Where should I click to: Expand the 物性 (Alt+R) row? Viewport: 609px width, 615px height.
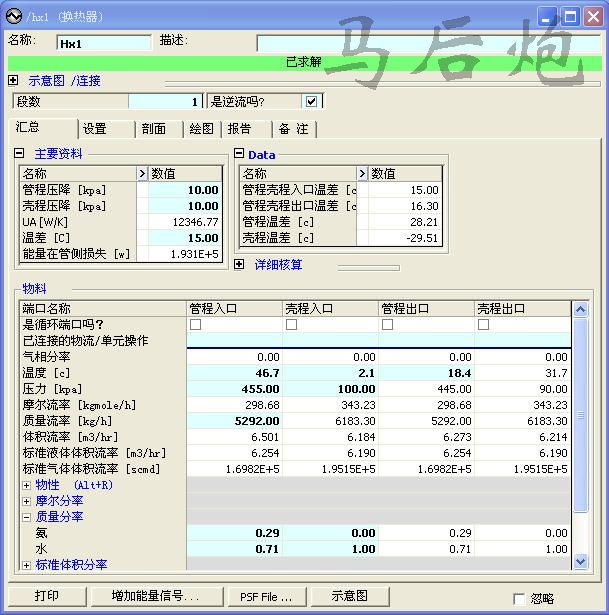tap(27, 485)
